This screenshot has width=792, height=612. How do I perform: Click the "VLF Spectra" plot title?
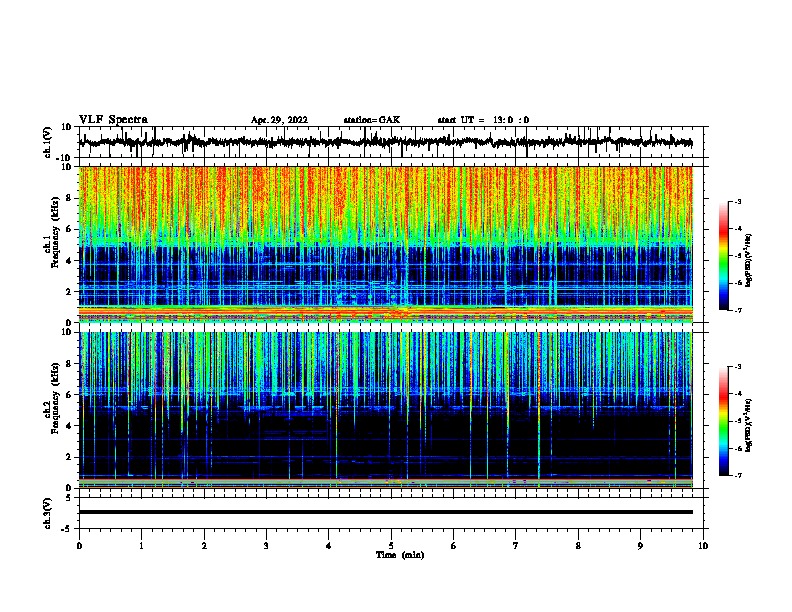coord(113,120)
